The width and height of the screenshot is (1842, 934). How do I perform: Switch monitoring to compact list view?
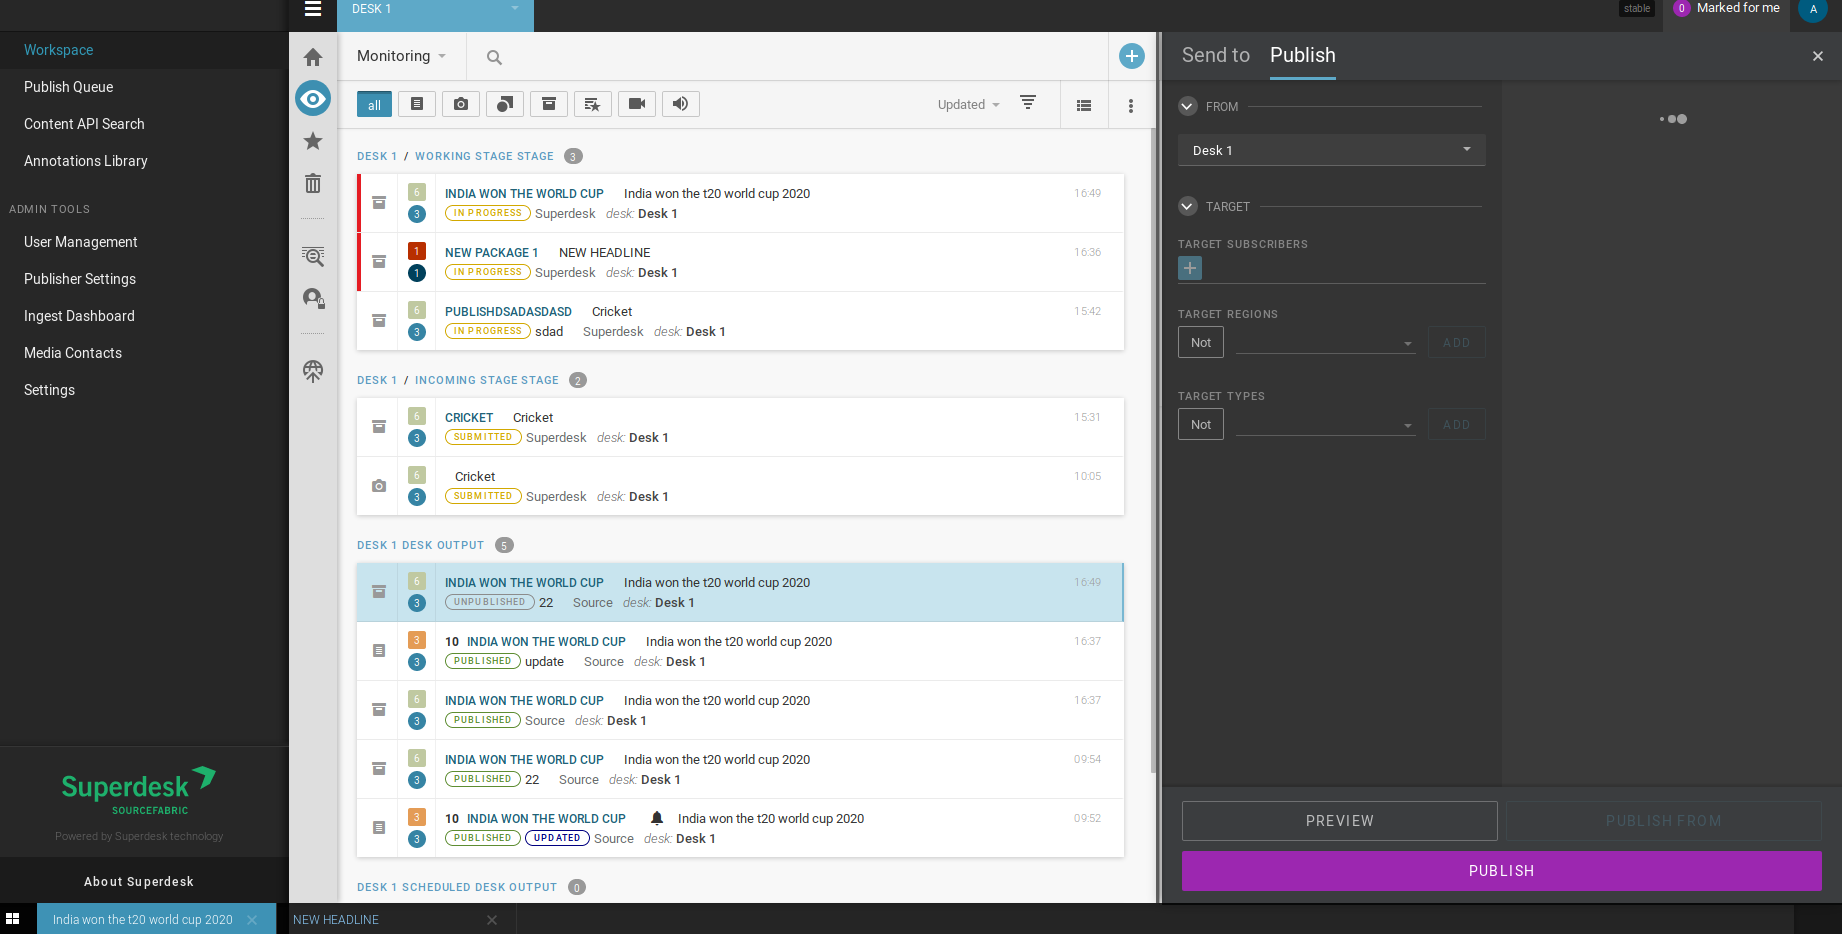pos(1084,104)
